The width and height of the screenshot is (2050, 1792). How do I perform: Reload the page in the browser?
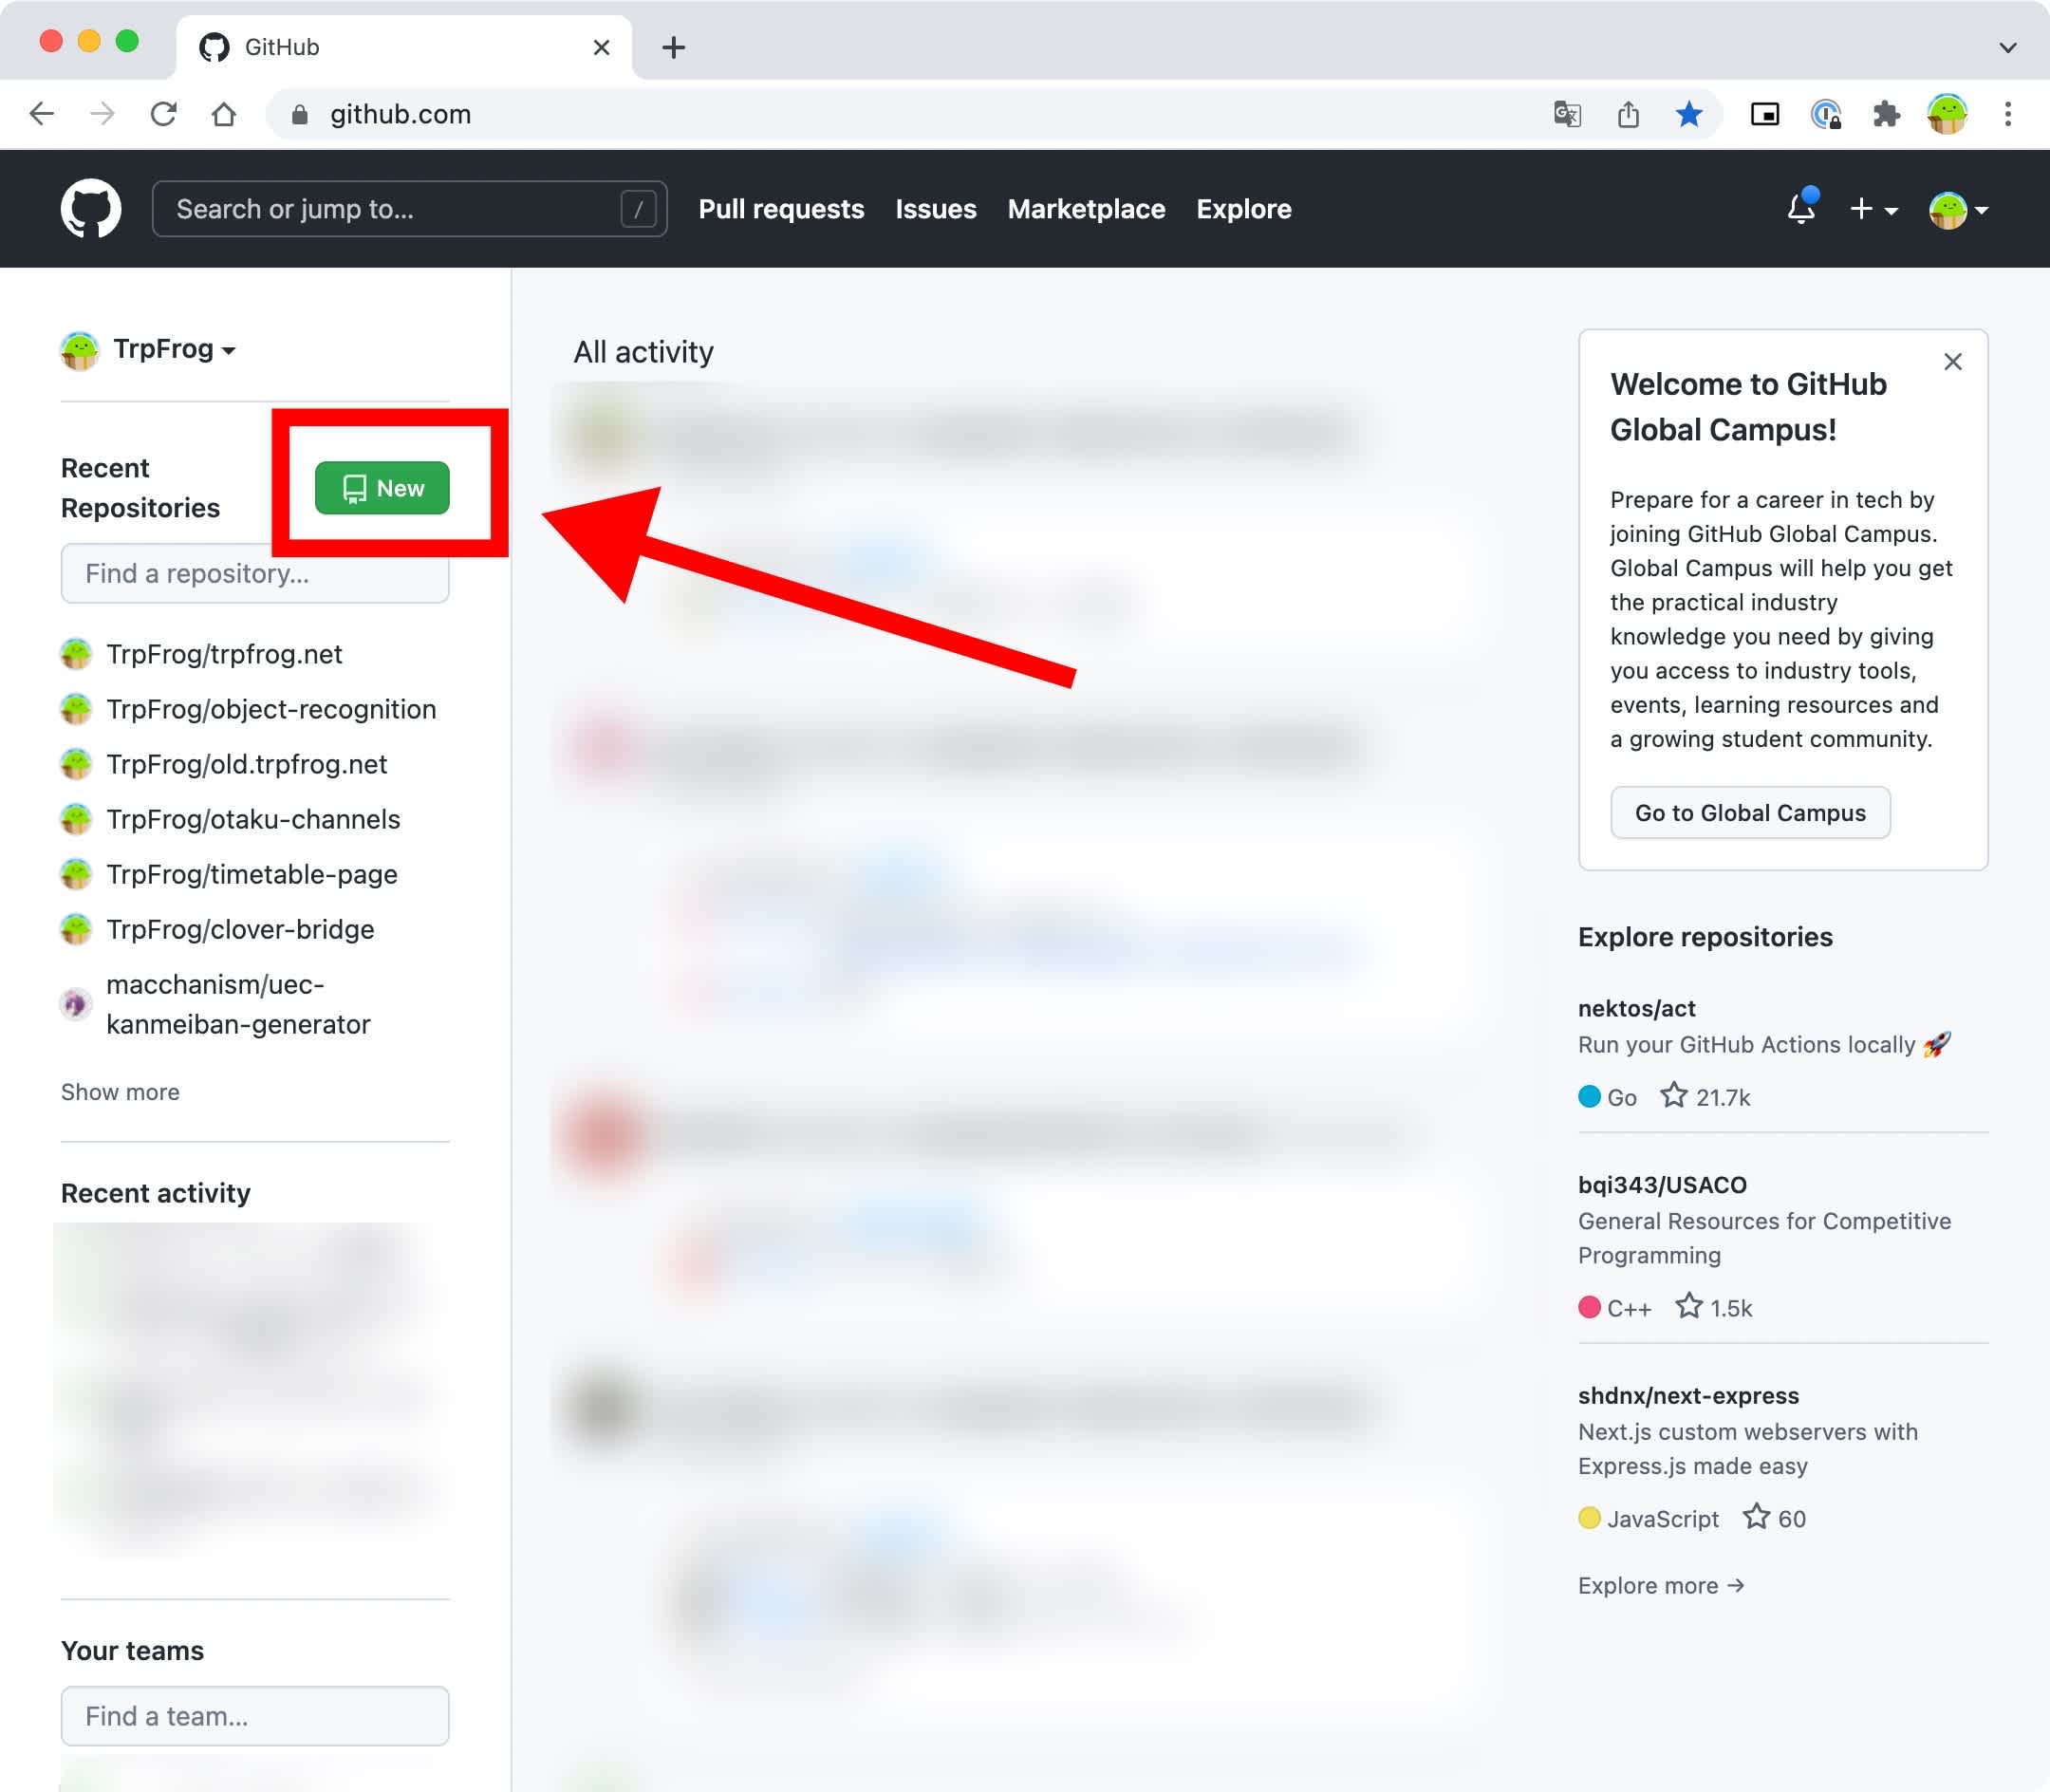coord(163,114)
